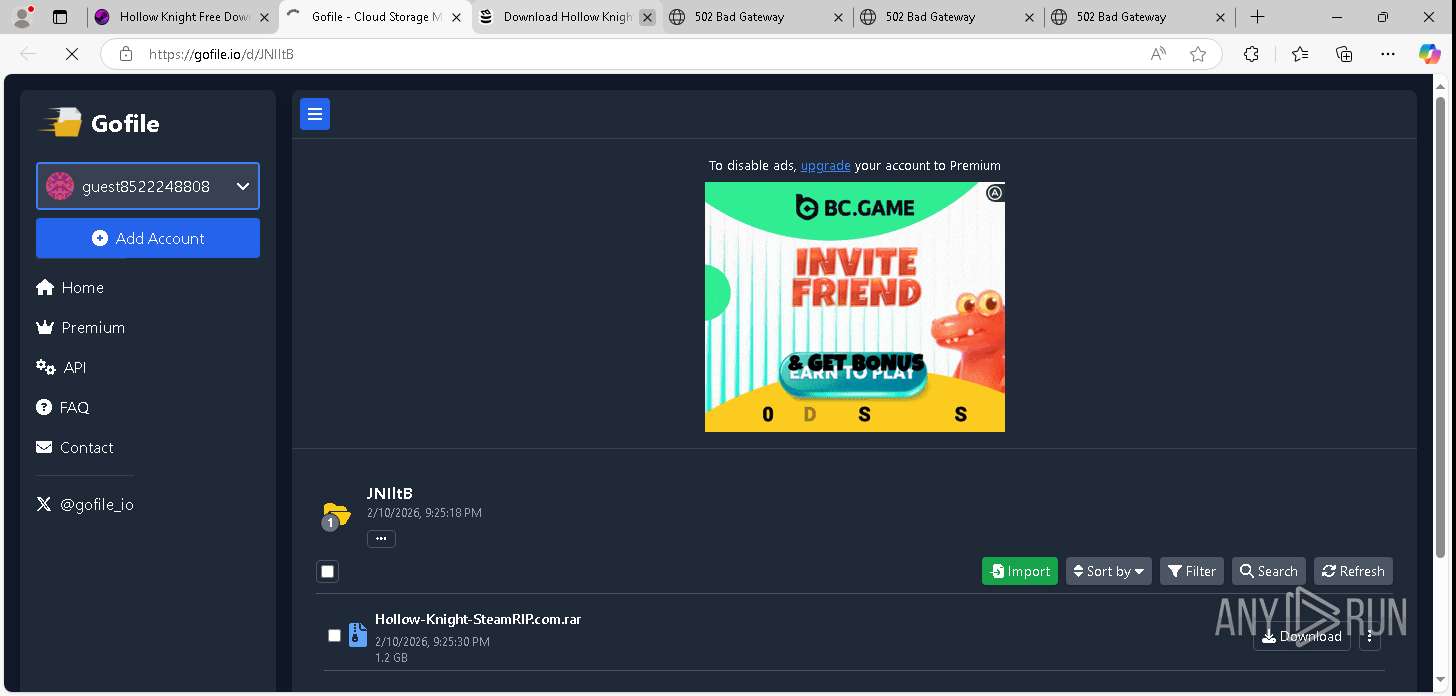This screenshot has width=1456, height=696.
Task: Click the Hollow-Knight-SteamRIP.com.rar file name
Action: click(x=478, y=619)
